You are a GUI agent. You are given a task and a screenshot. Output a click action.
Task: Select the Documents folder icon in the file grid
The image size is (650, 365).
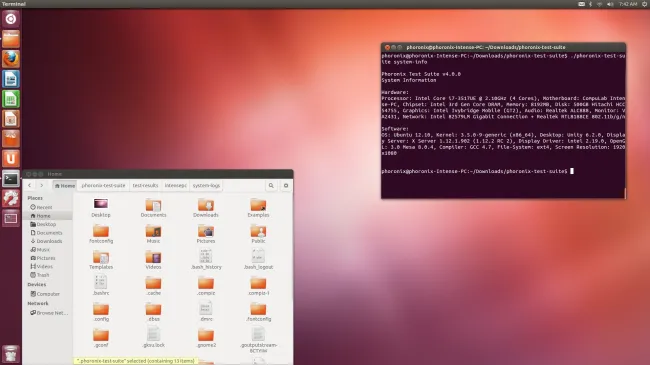153,208
